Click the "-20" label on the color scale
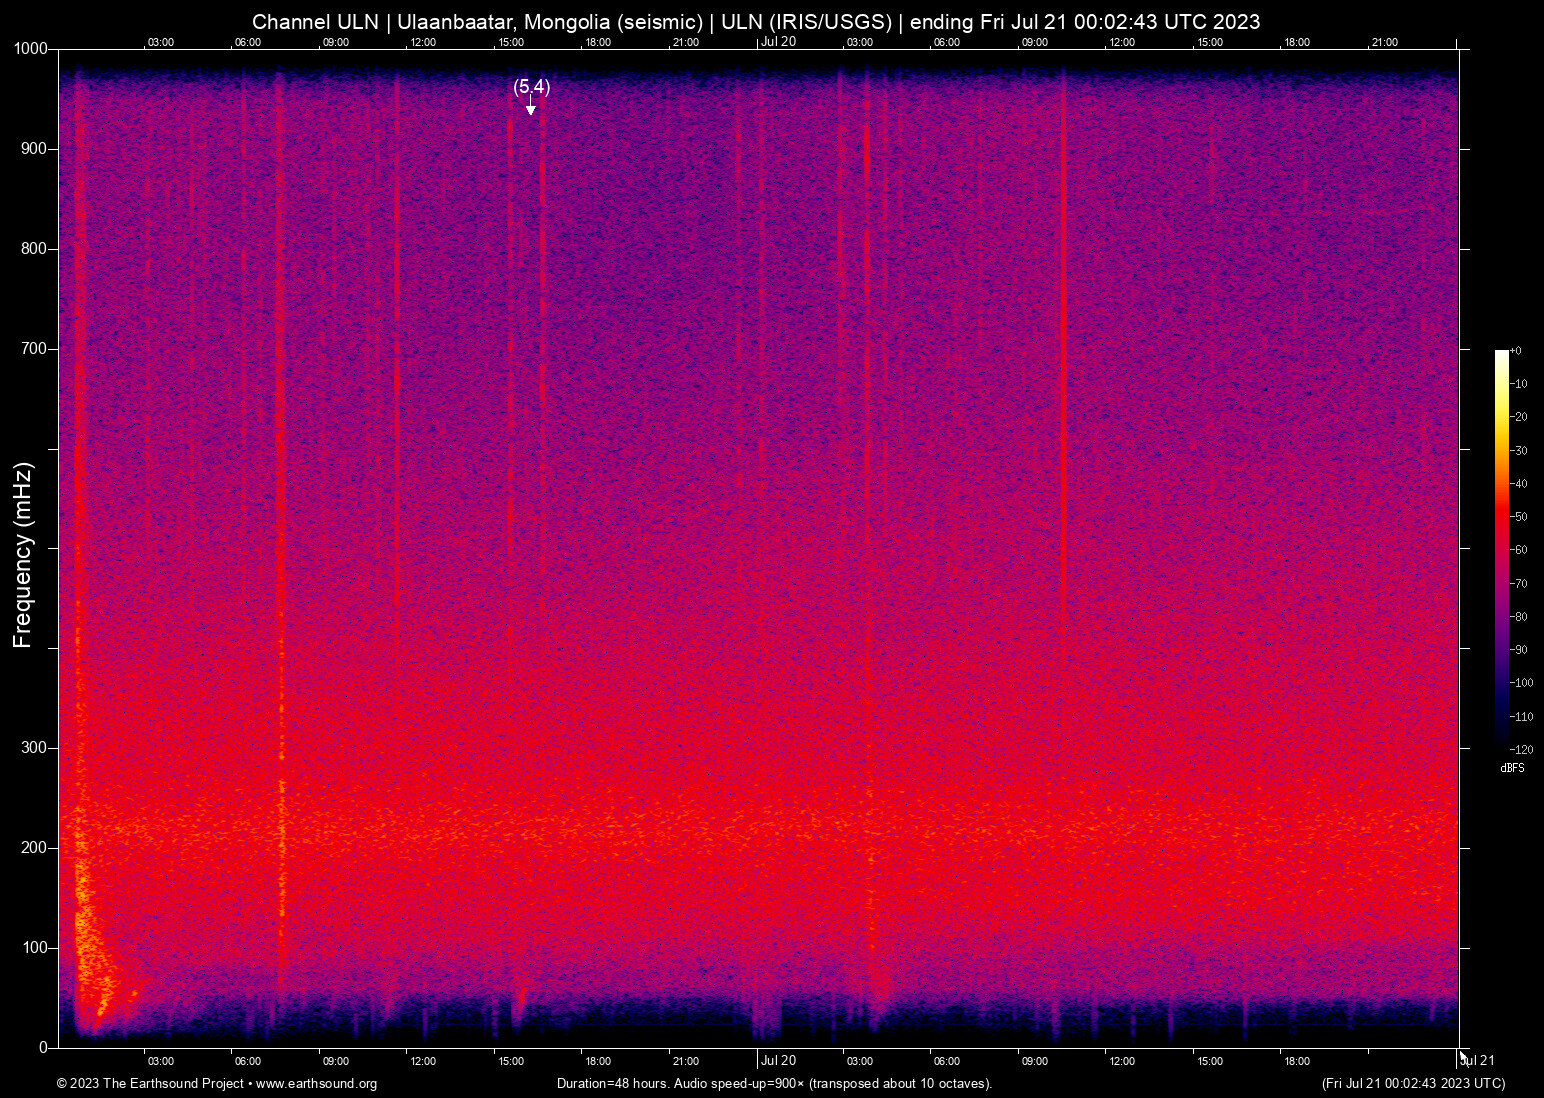This screenshot has height=1098, width=1544. pyautogui.click(x=1518, y=417)
